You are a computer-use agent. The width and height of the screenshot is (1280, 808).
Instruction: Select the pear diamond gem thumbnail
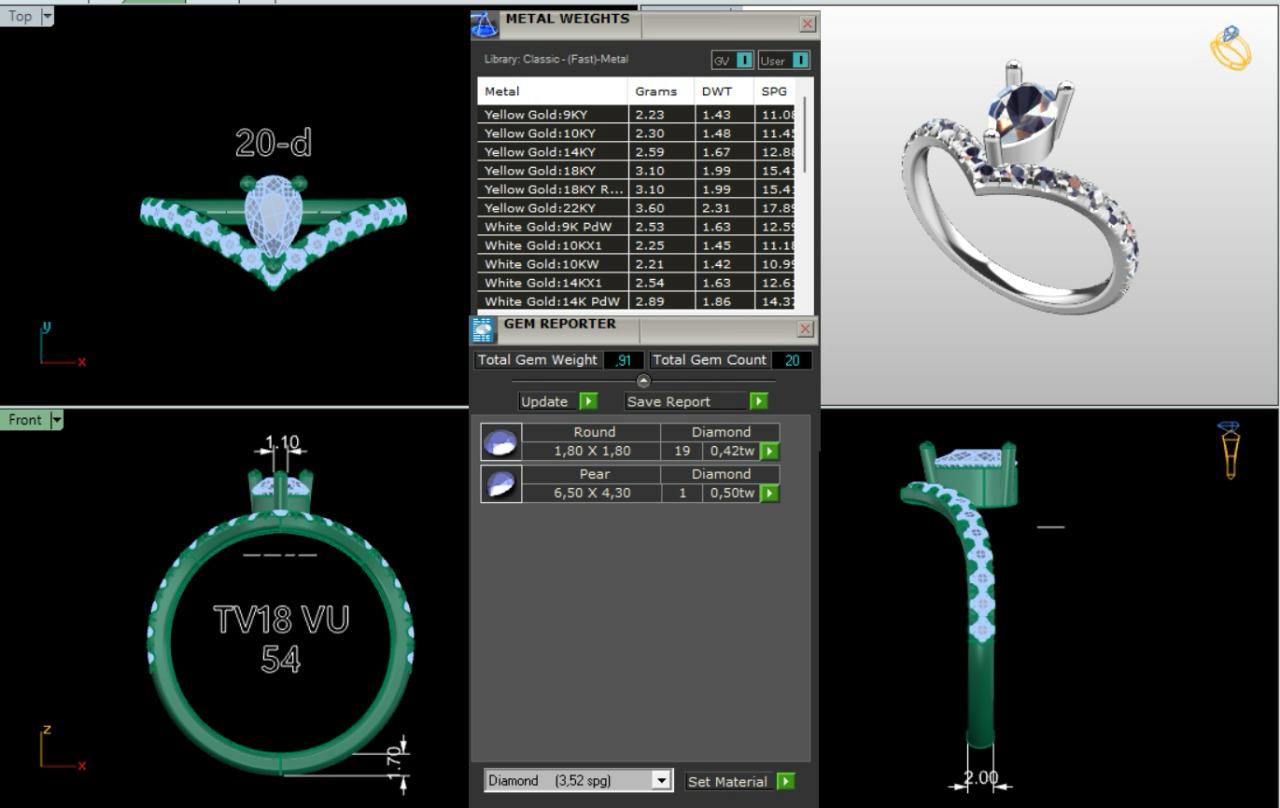click(x=501, y=483)
